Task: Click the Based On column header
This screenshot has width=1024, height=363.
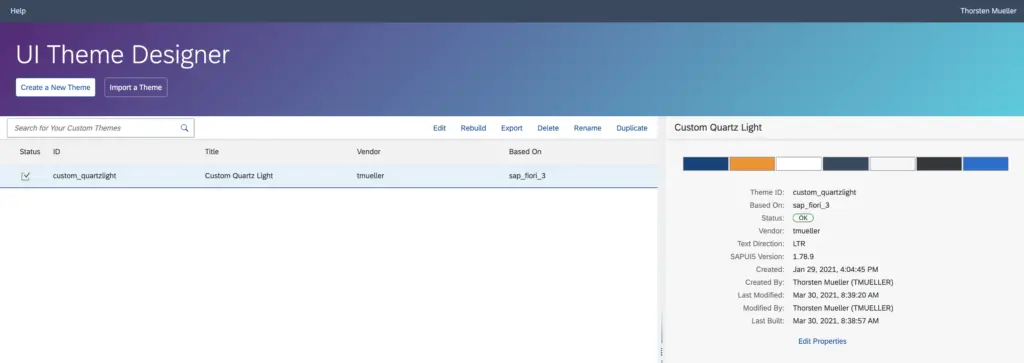Action: [525, 151]
